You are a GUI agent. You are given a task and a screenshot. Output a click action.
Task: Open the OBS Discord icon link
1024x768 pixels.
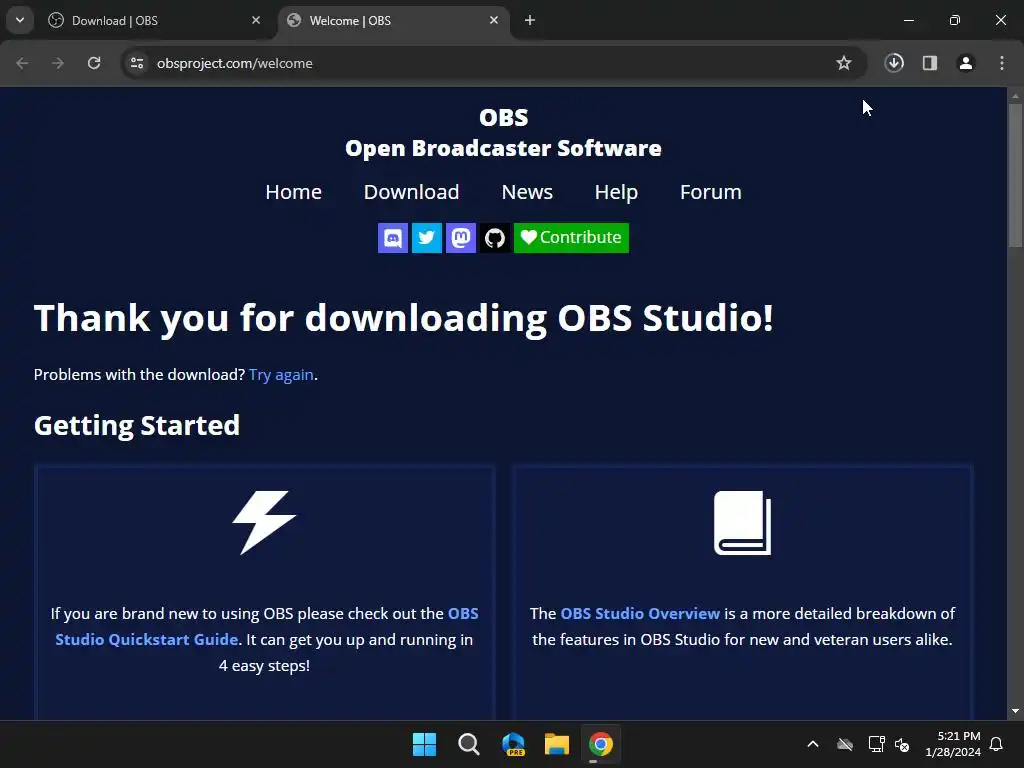click(x=392, y=238)
